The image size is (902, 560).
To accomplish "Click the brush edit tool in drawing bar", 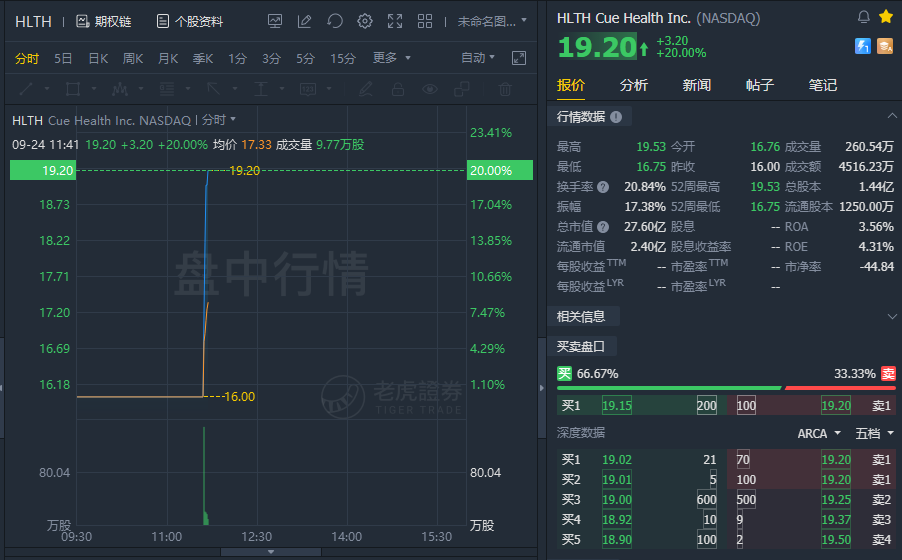I will point(365,89).
